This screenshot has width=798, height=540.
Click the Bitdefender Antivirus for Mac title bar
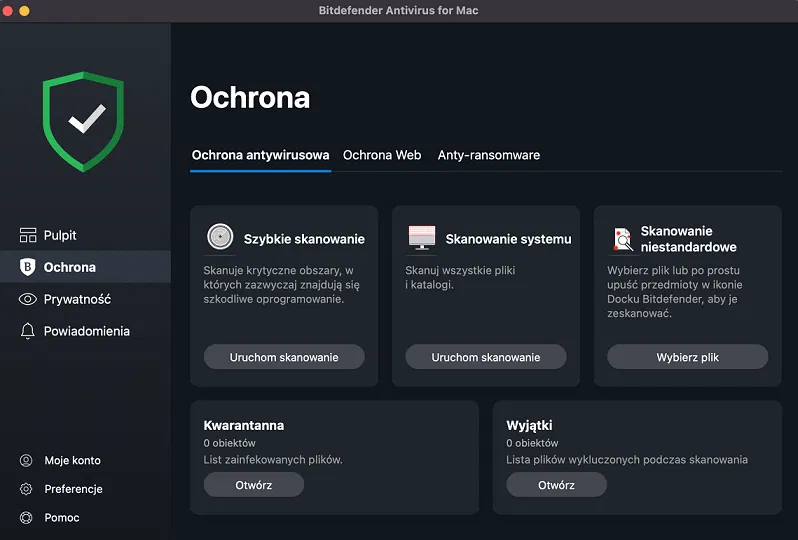pos(398,10)
